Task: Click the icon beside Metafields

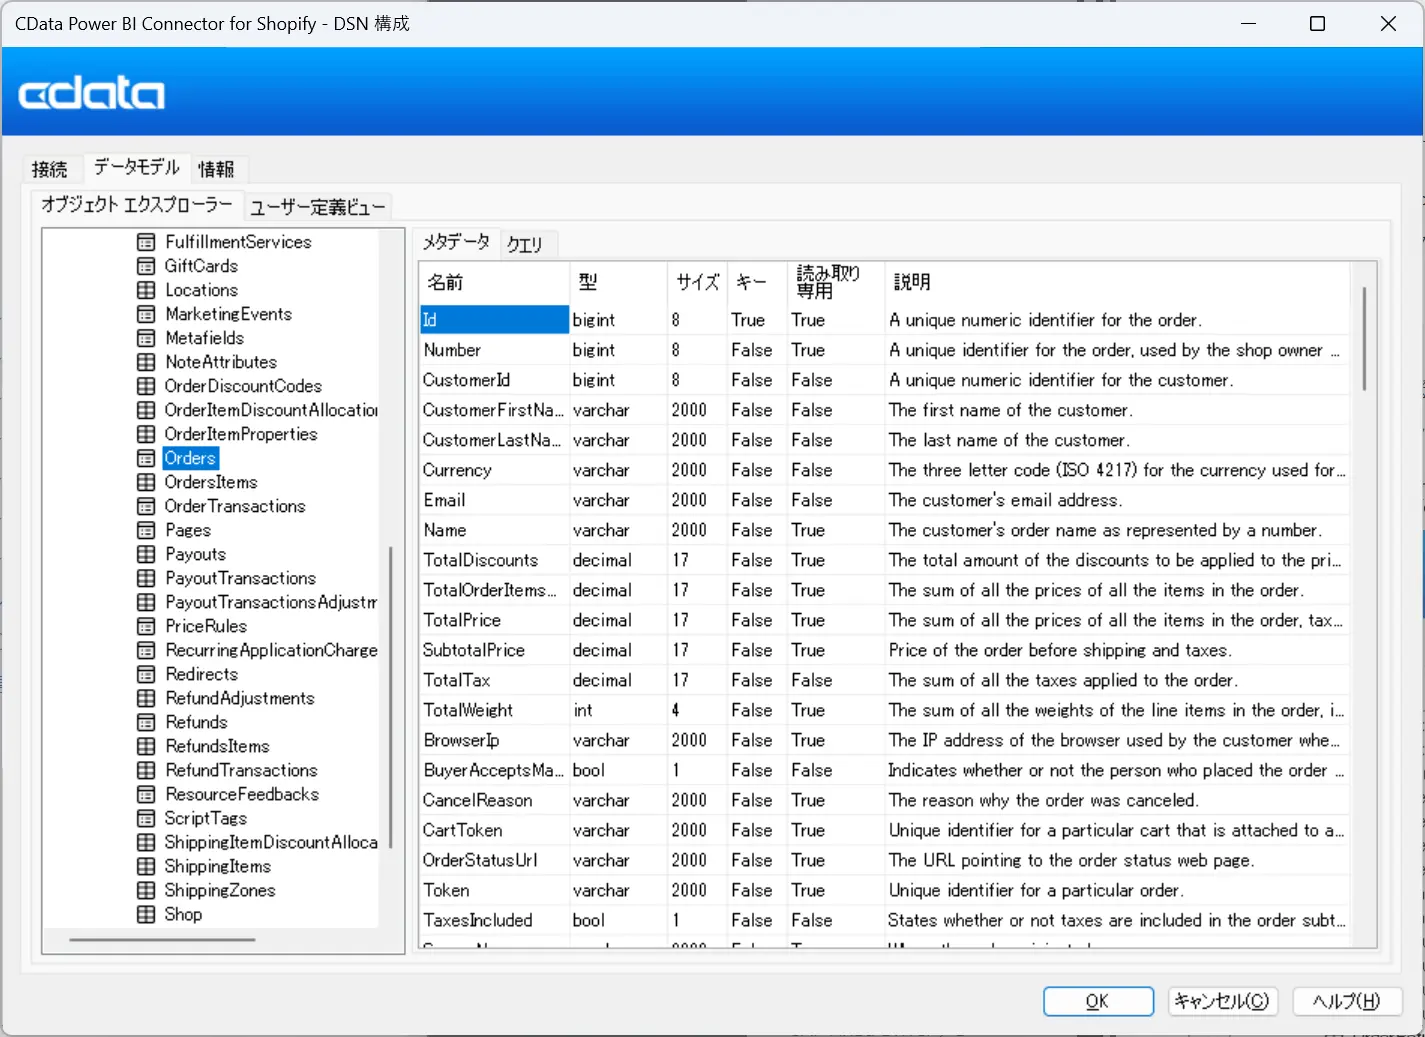Action: [146, 338]
